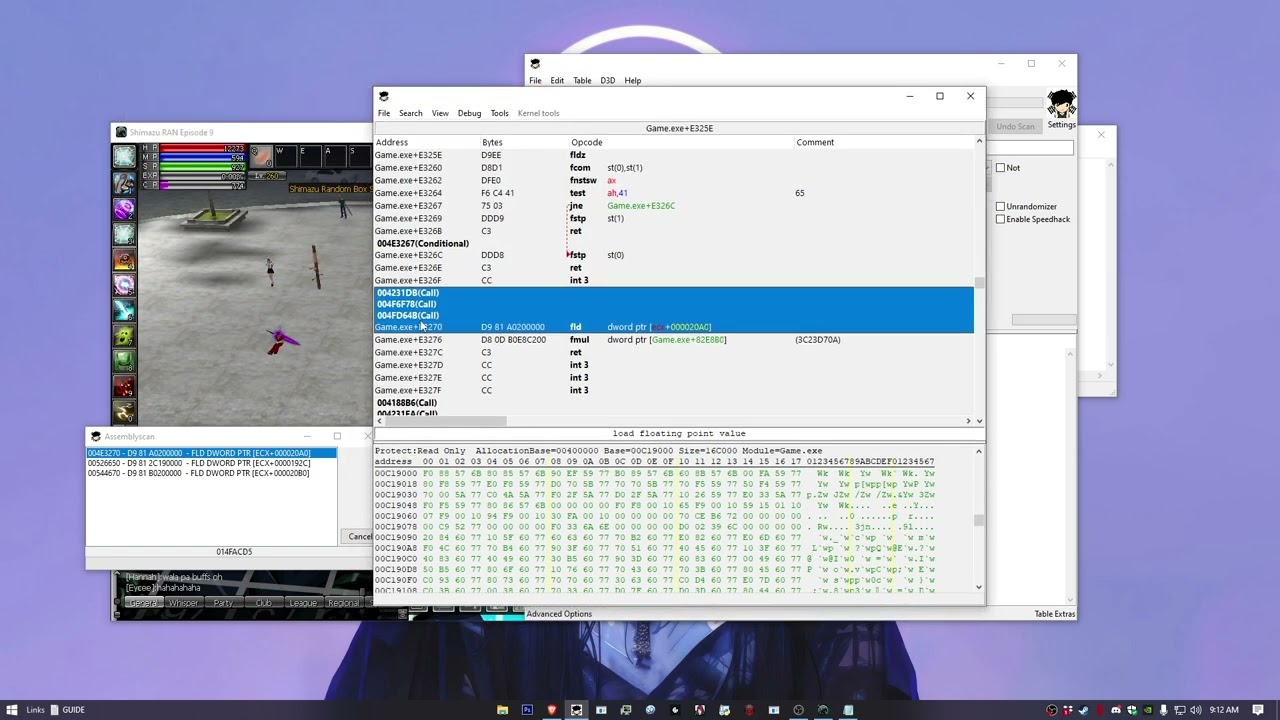This screenshot has width=1280, height=720.
Task: Select scan result 00526650 in Assemblyscan
Action: (x=211, y=463)
